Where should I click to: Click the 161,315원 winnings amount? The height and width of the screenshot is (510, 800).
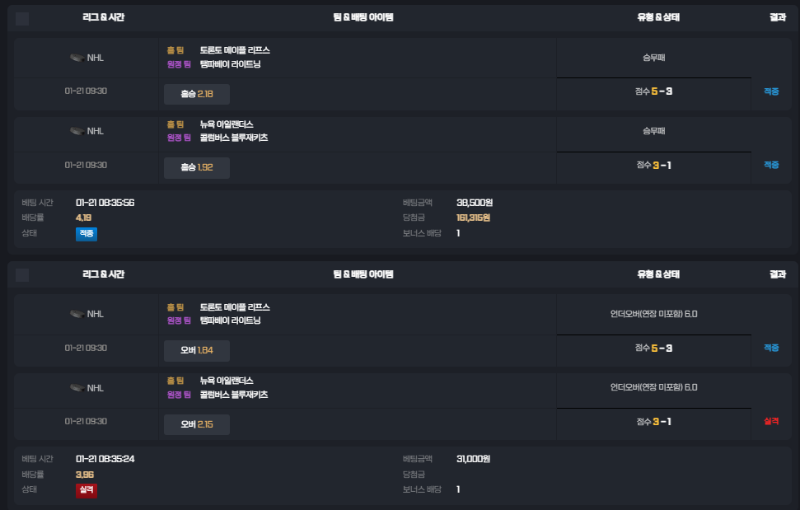[x=473, y=218]
